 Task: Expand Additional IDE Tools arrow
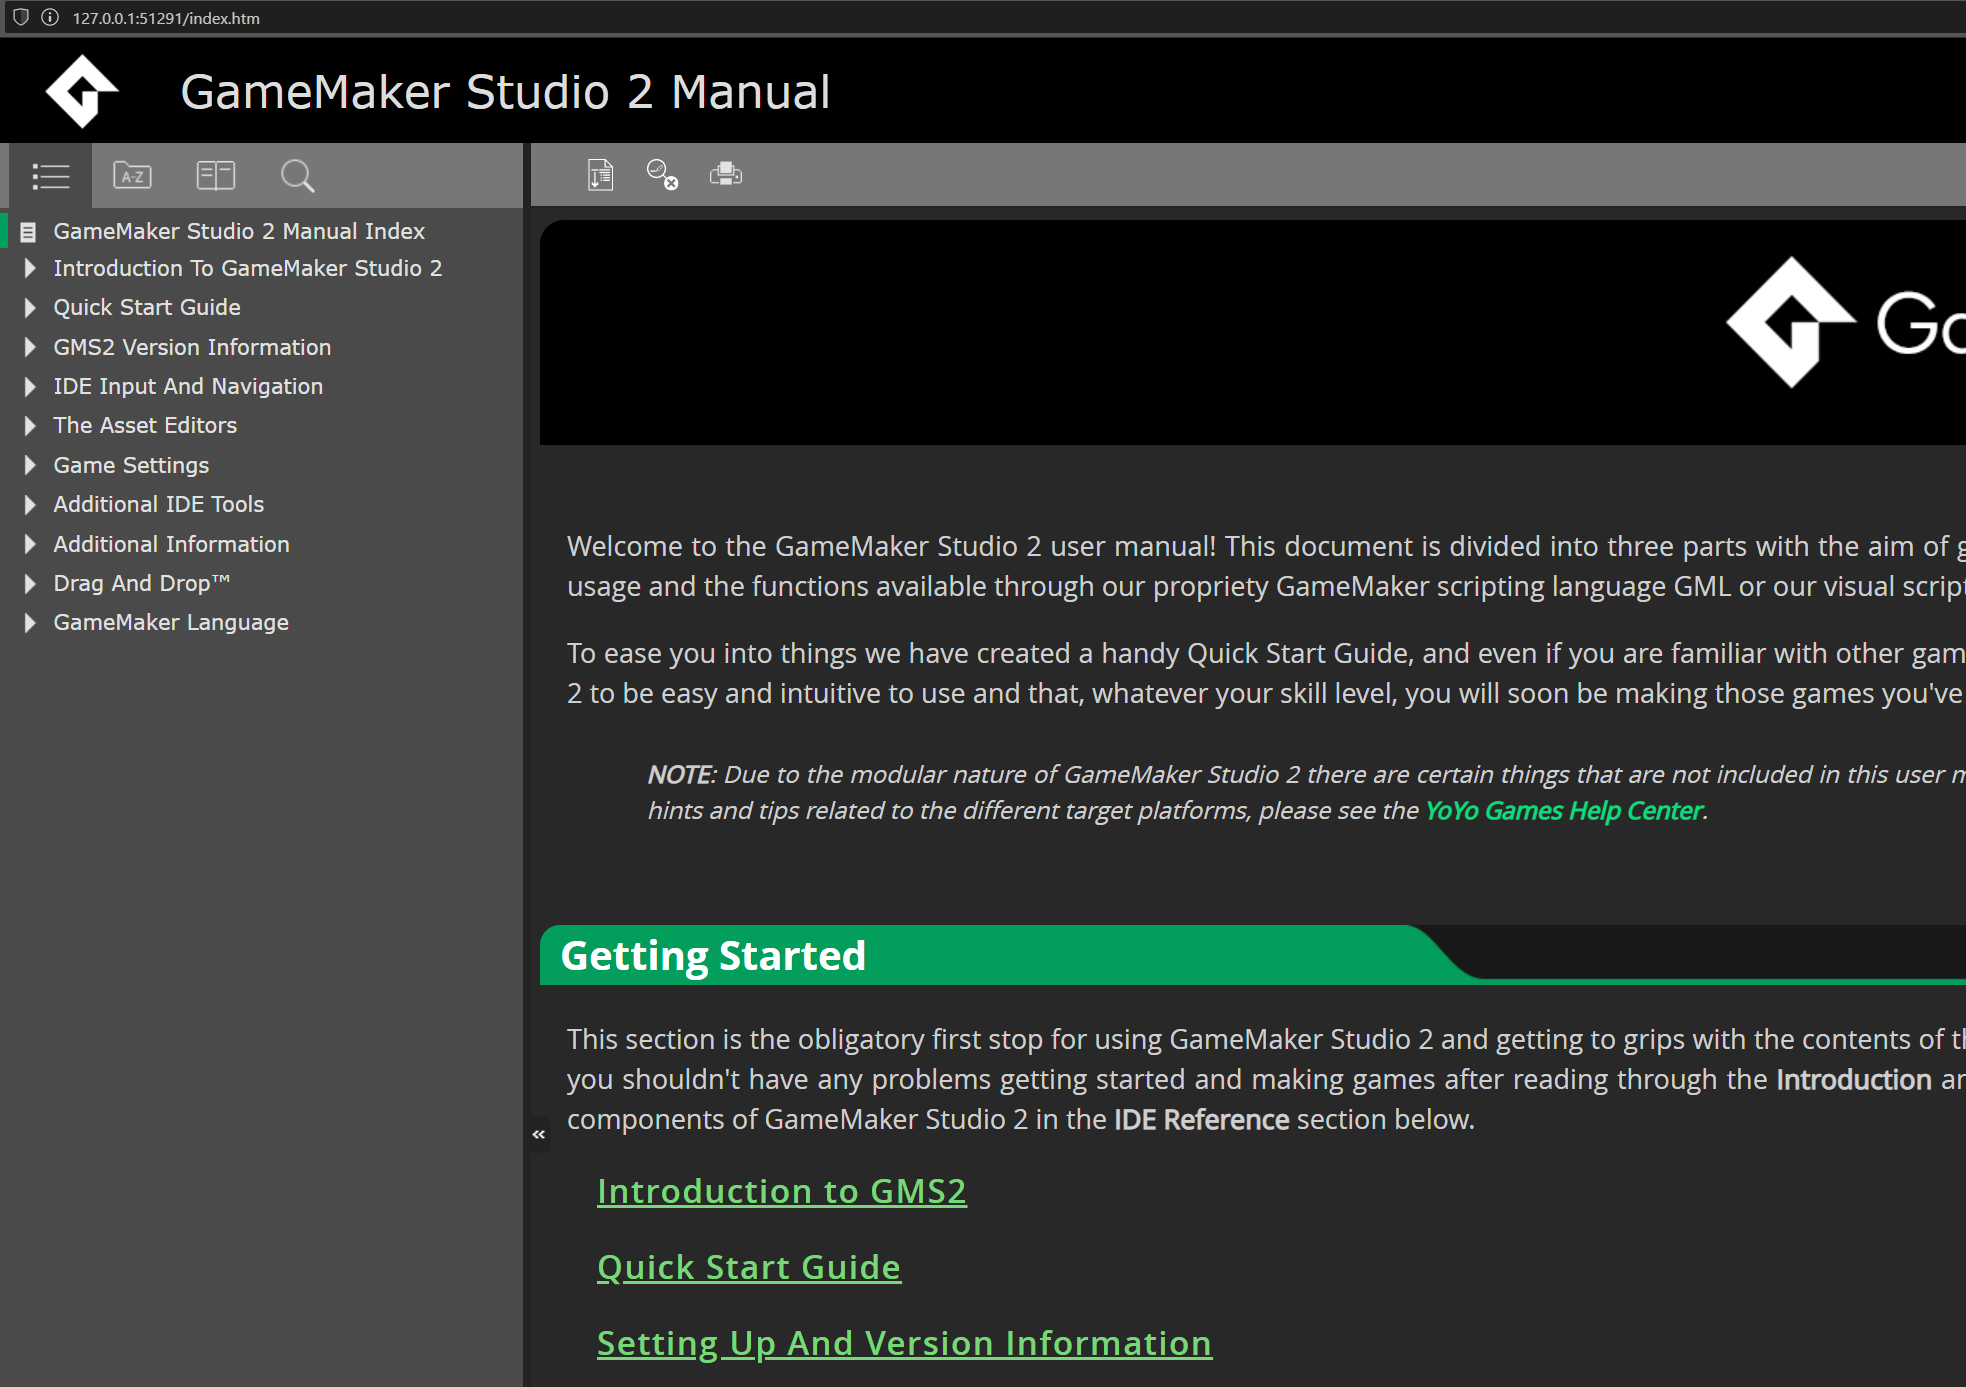coord(30,504)
